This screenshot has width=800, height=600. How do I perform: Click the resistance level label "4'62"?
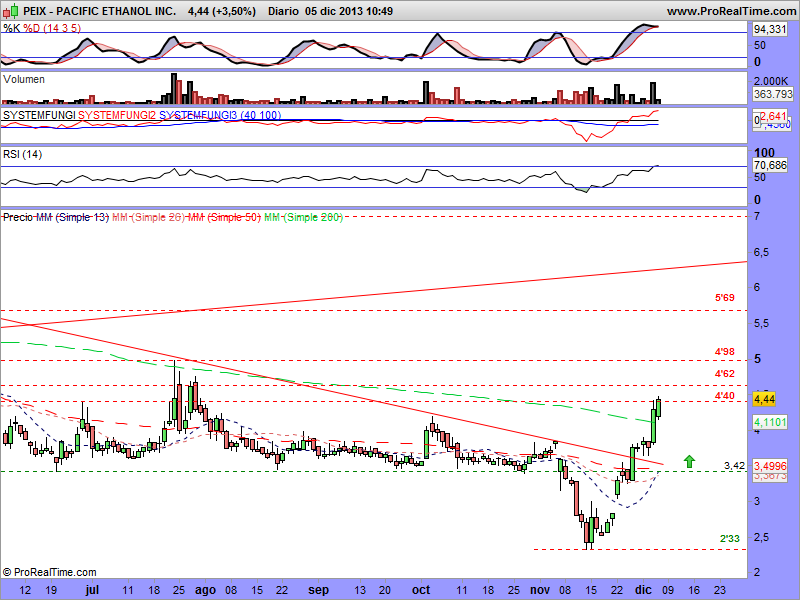coord(724,373)
